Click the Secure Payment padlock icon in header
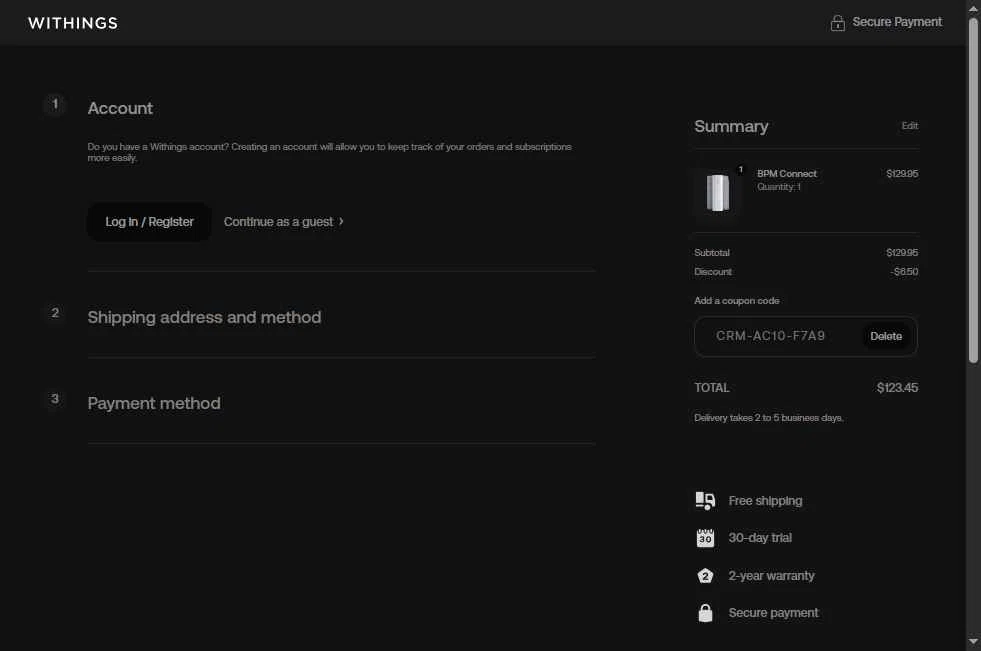The width and height of the screenshot is (981, 651). 837,23
